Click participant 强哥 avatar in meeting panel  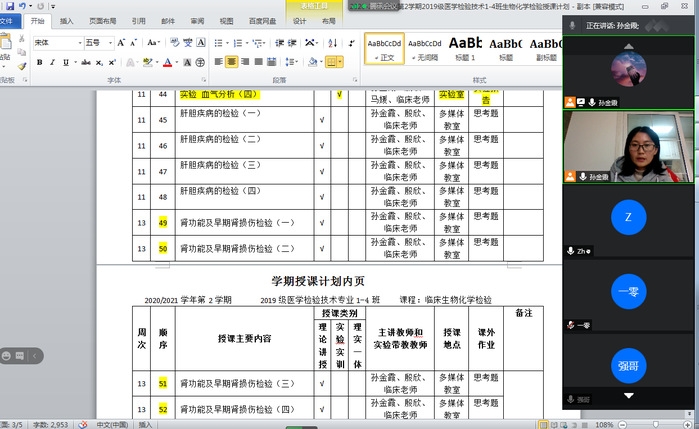[628, 367]
